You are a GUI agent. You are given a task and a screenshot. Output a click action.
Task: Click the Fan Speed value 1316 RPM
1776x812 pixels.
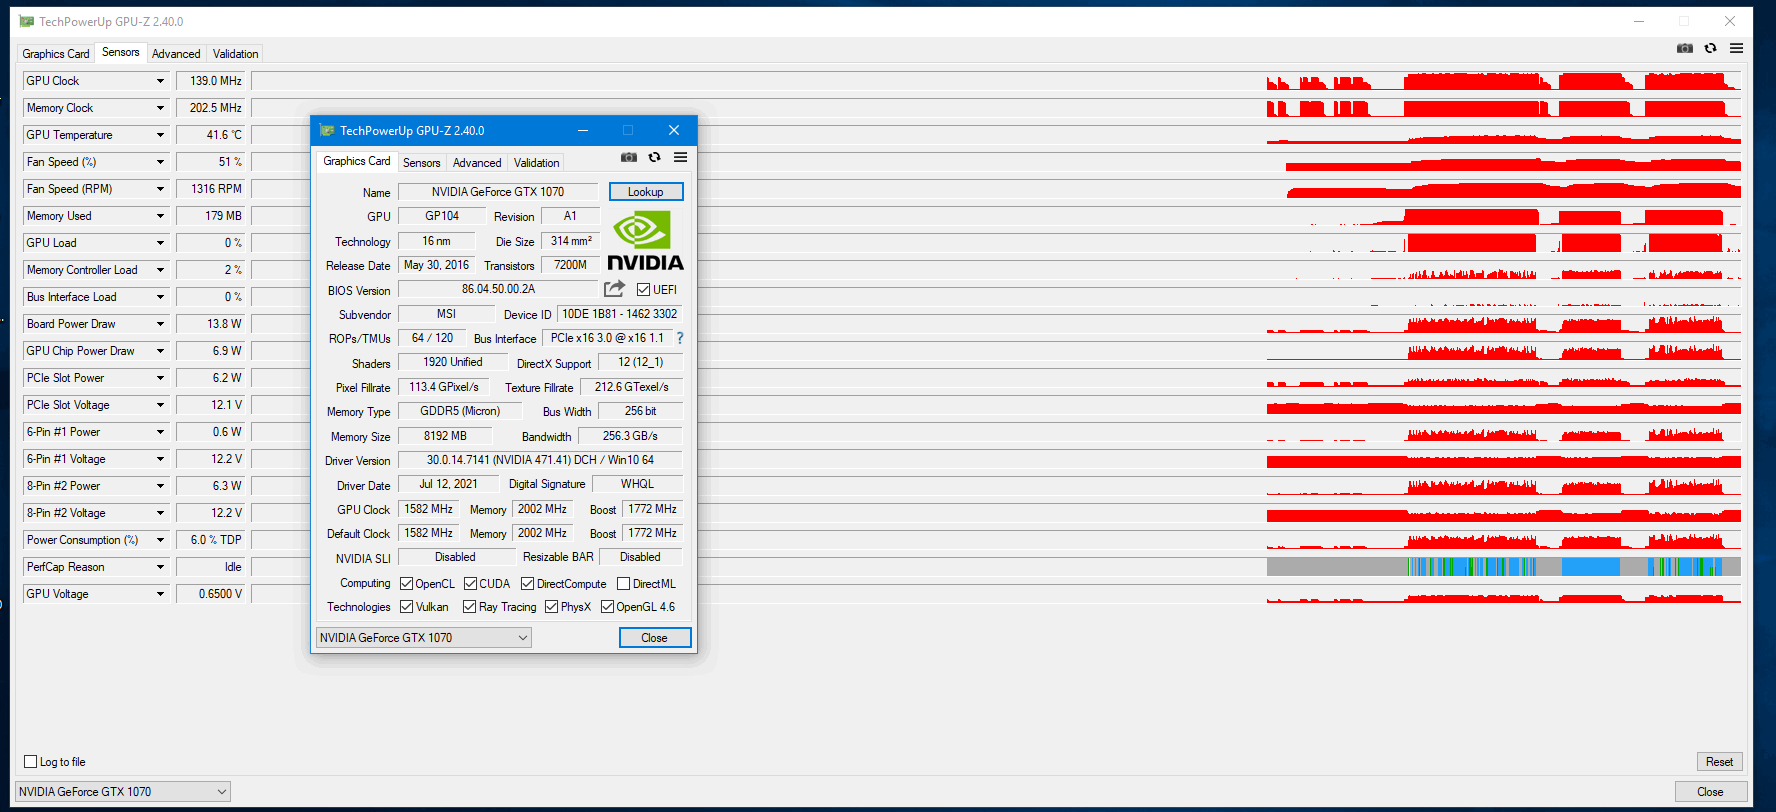click(x=212, y=189)
